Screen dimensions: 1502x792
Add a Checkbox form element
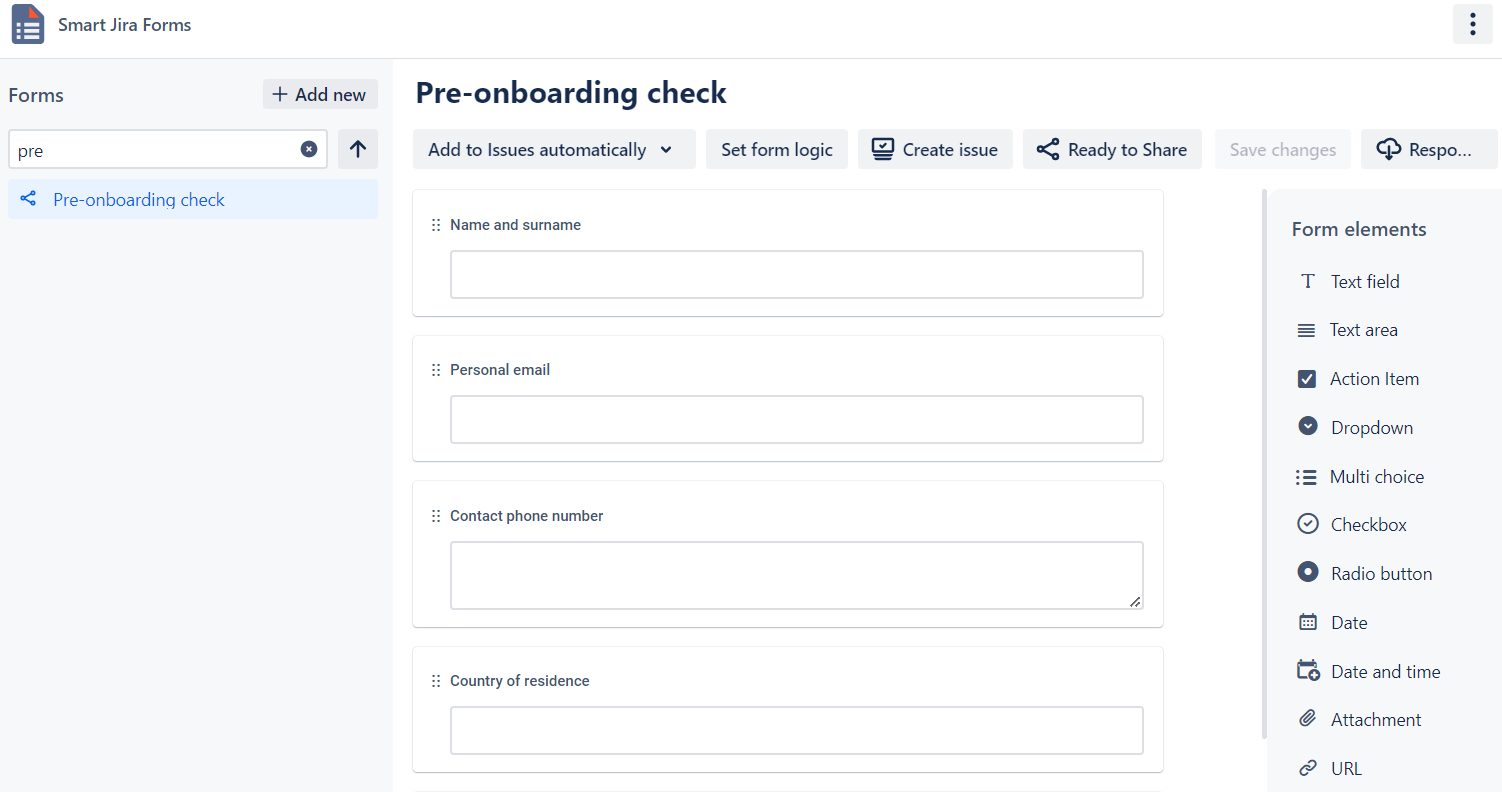tap(1368, 525)
